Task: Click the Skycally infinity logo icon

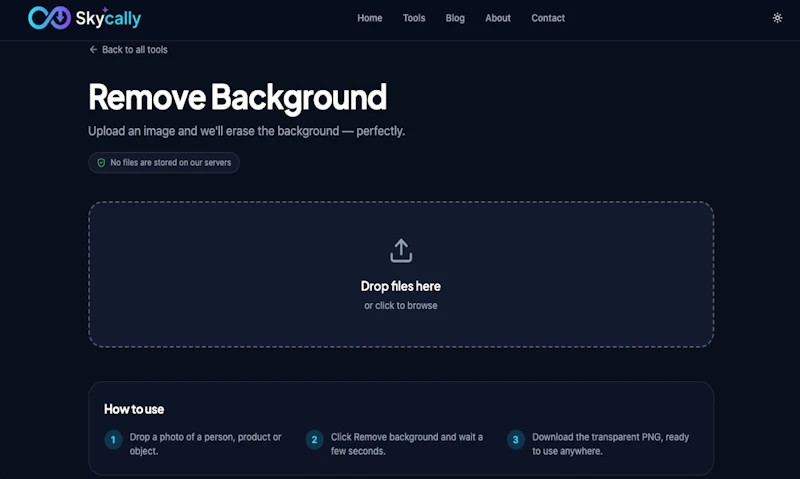Action: coord(49,18)
